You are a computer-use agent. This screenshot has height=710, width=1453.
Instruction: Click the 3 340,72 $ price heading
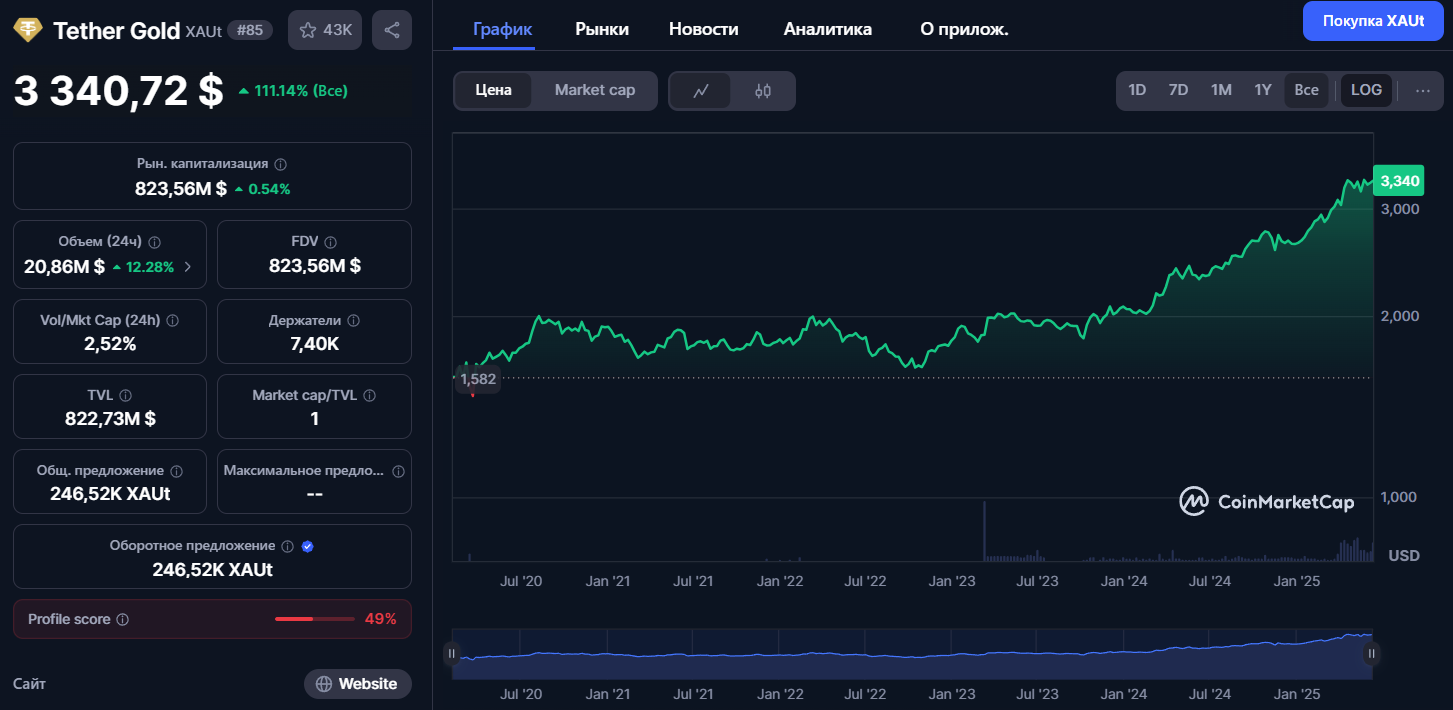click(118, 91)
